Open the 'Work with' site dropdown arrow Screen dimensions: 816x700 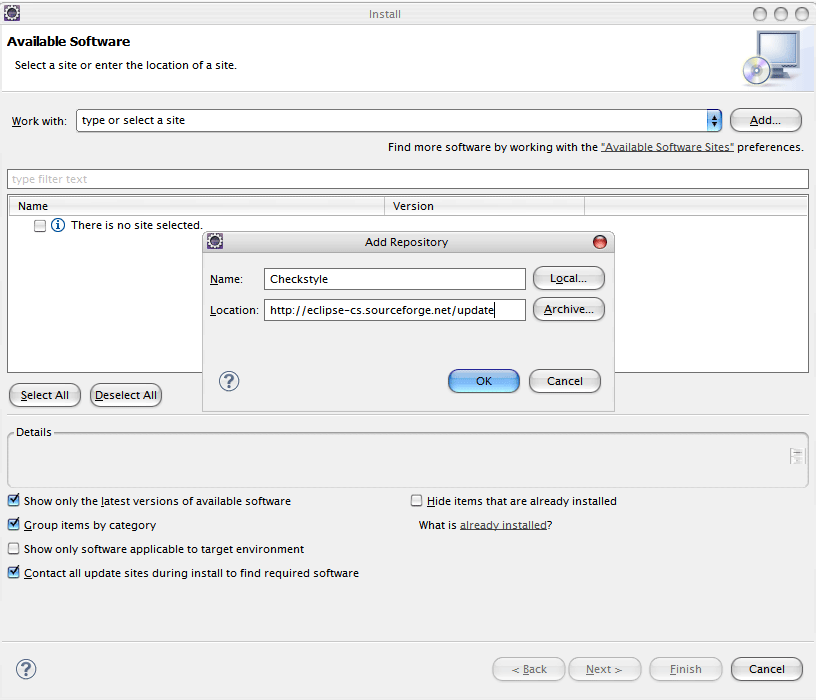pos(714,120)
